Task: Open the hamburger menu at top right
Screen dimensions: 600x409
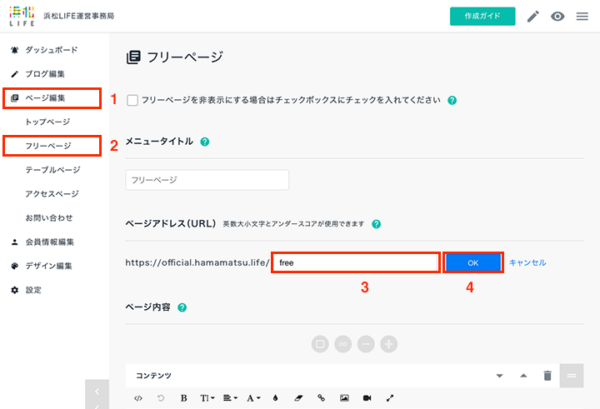Action: point(582,16)
